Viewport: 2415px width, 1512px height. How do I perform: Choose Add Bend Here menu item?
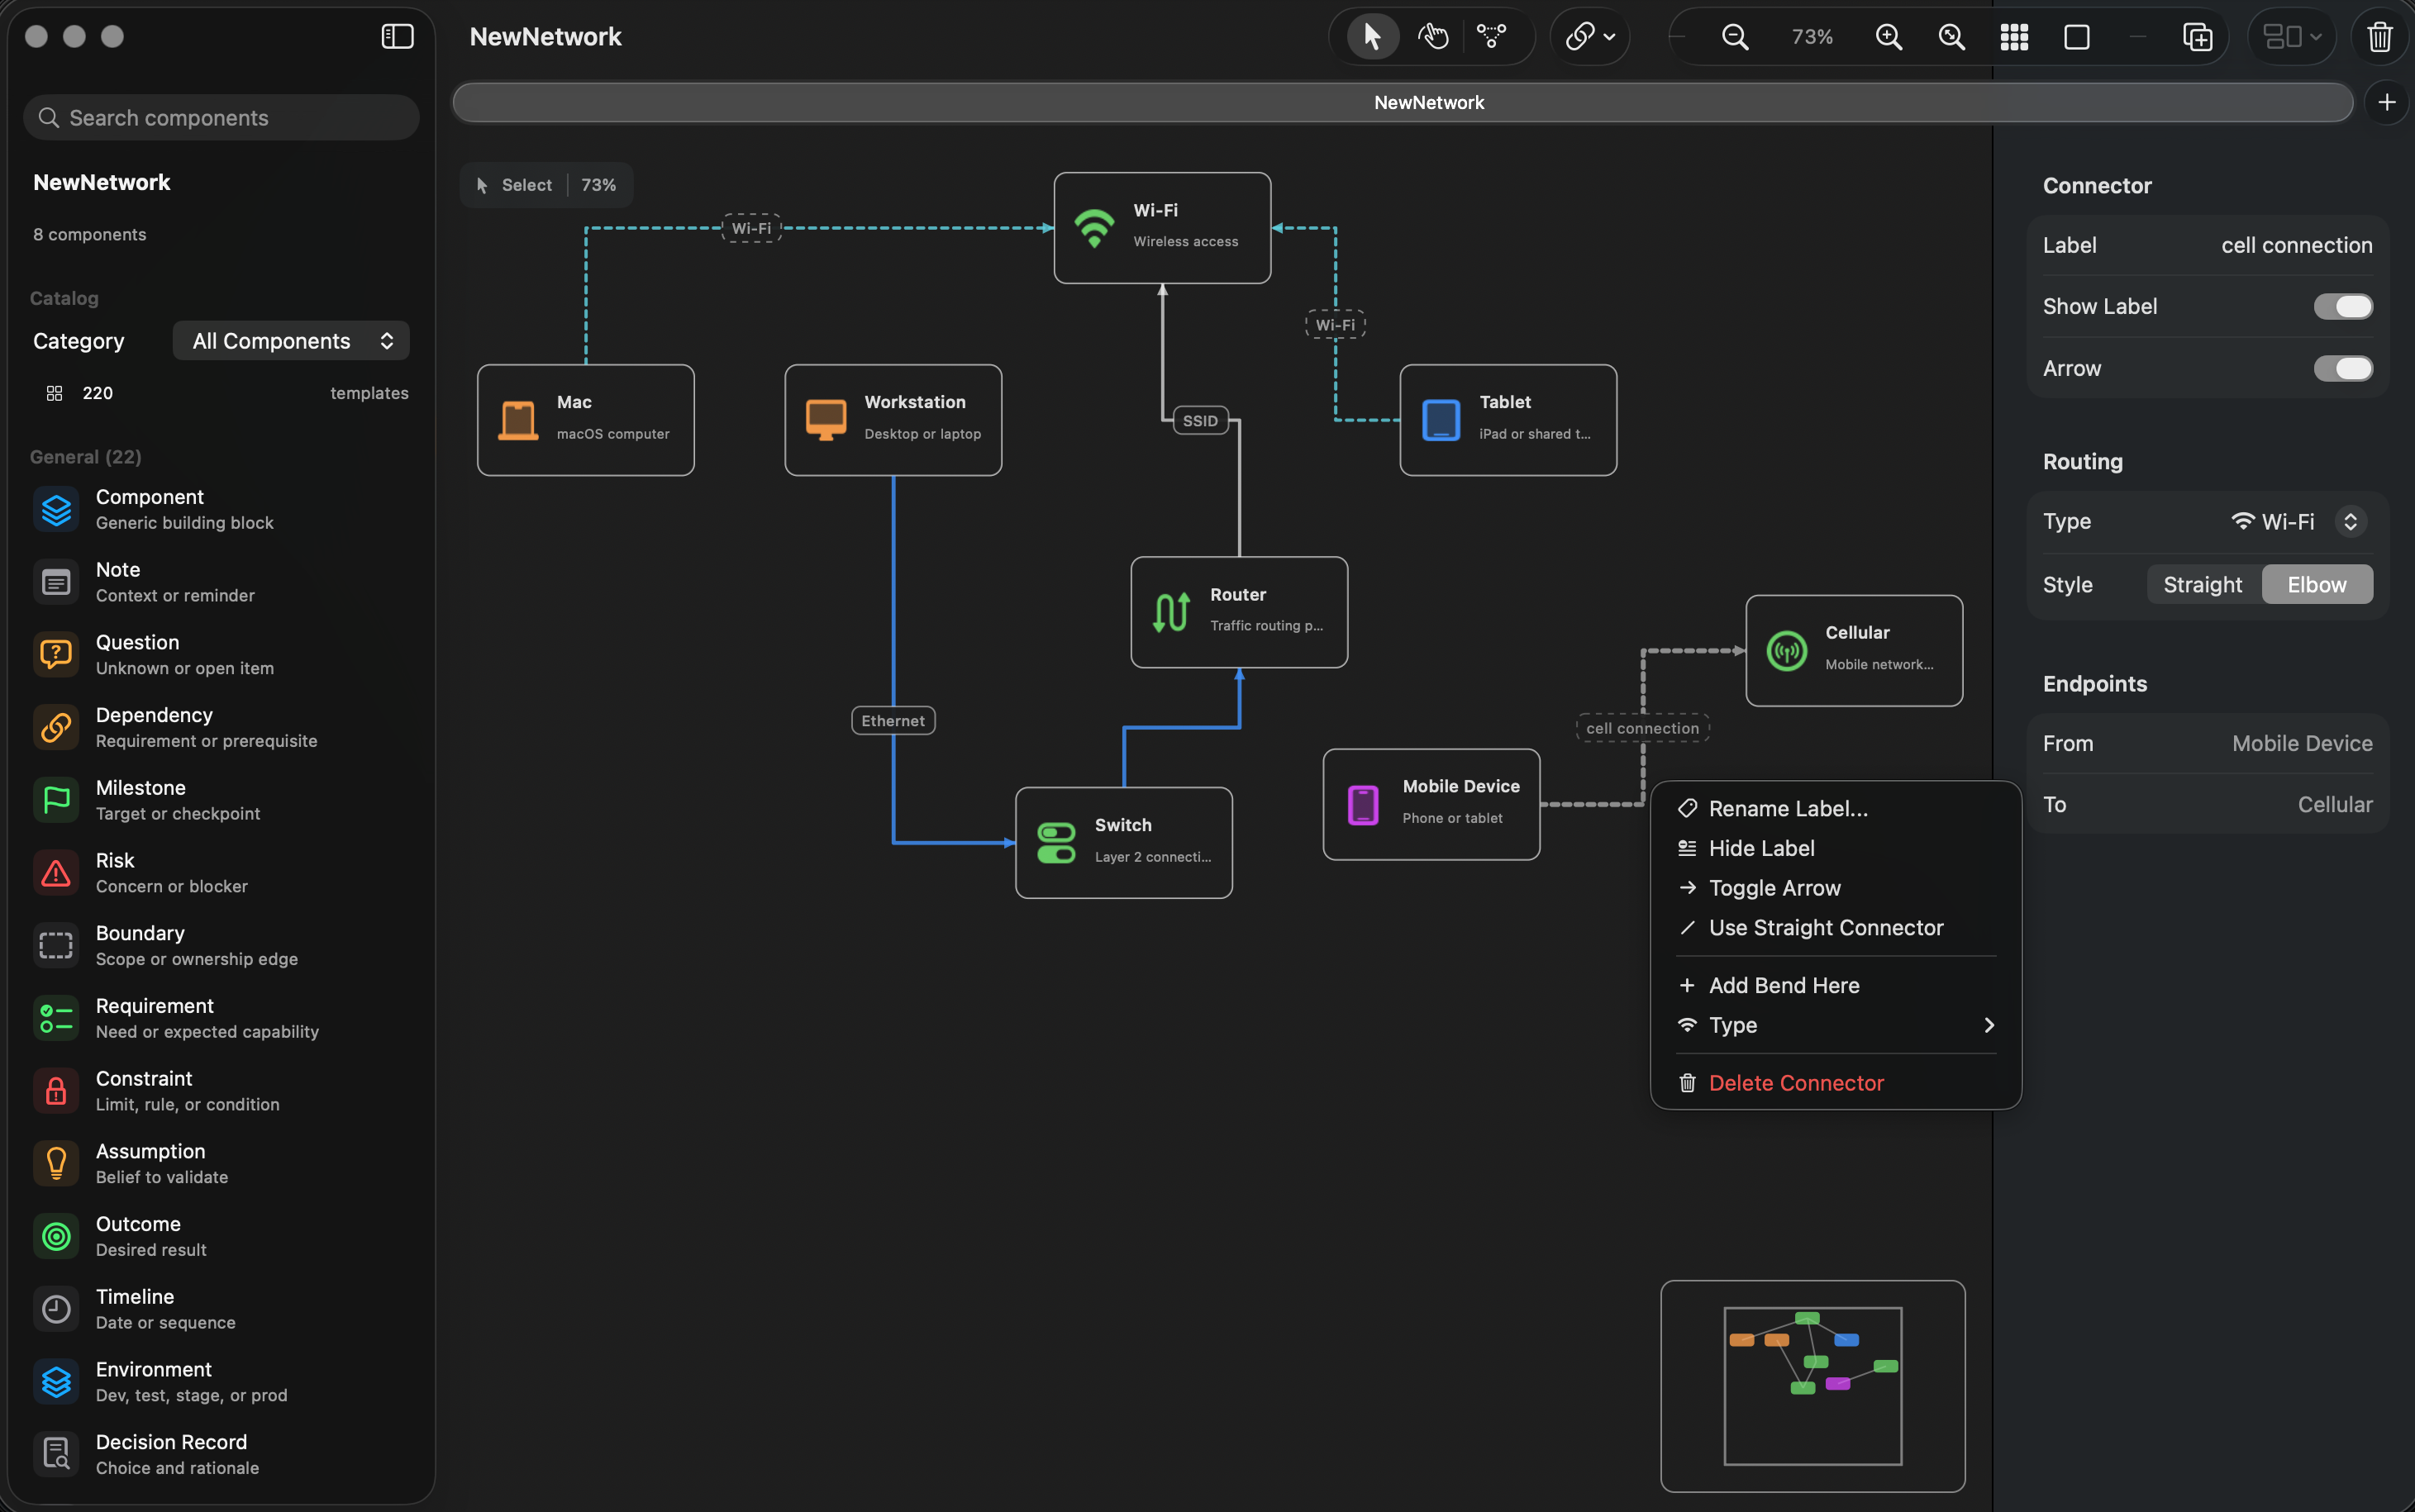click(x=1835, y=985)
